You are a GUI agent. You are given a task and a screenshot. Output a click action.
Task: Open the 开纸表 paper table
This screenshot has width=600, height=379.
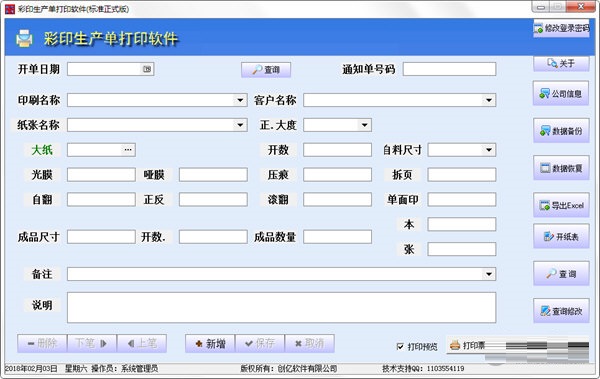coord(561,236)
